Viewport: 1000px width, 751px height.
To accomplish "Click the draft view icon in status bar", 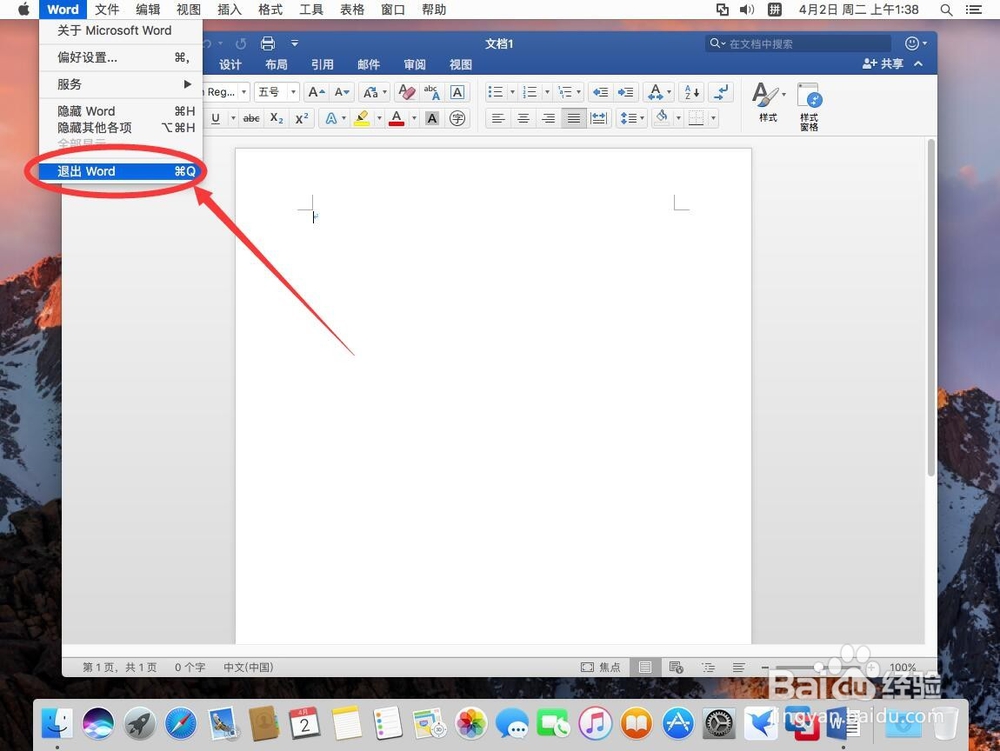I will click(739, 667).
